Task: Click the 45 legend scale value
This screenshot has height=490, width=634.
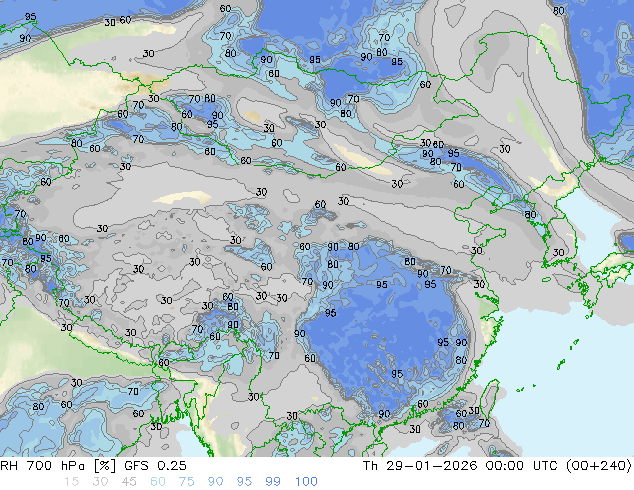Action: coord(129,482)
